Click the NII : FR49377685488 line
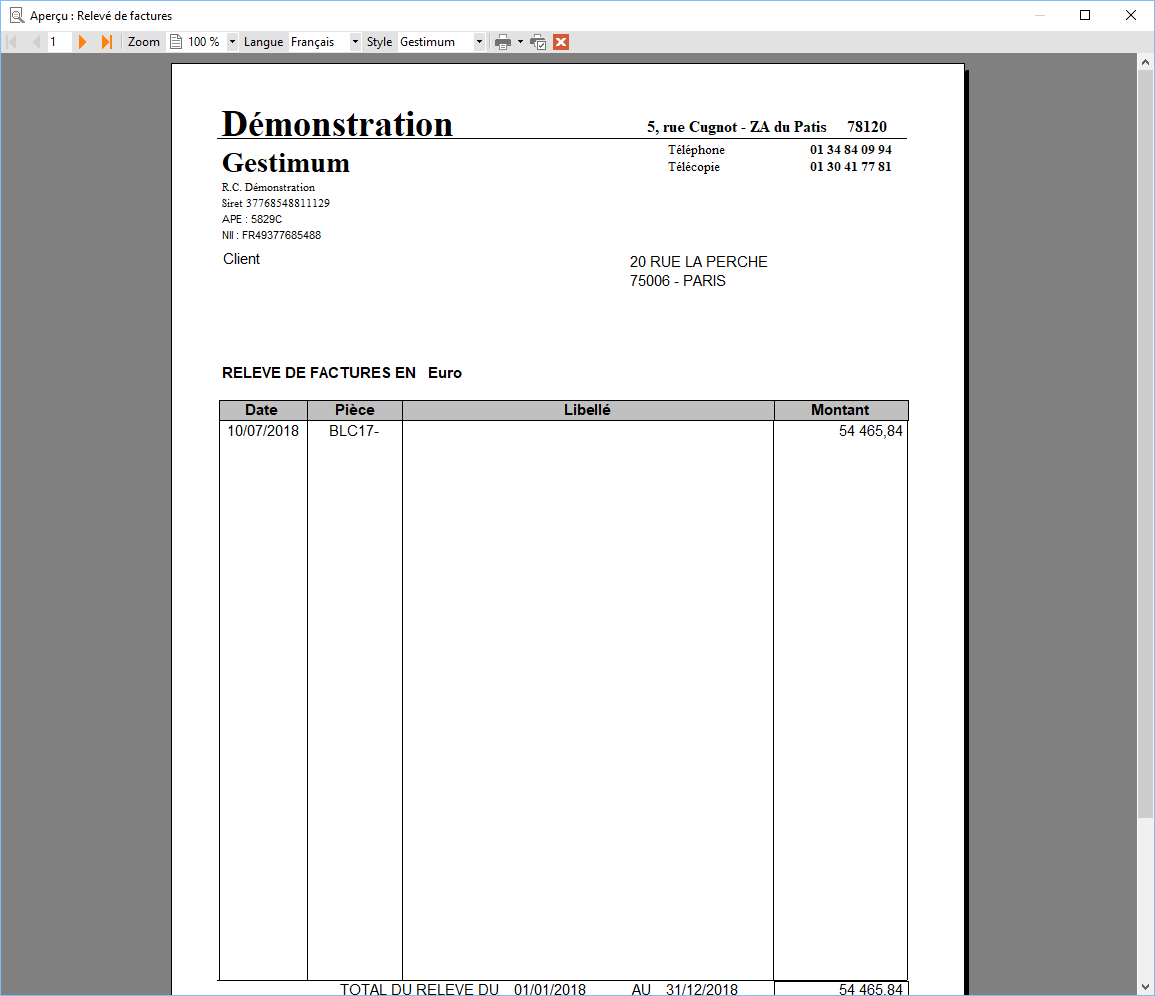Screen dimensions: 1155x996 [271, 235]
